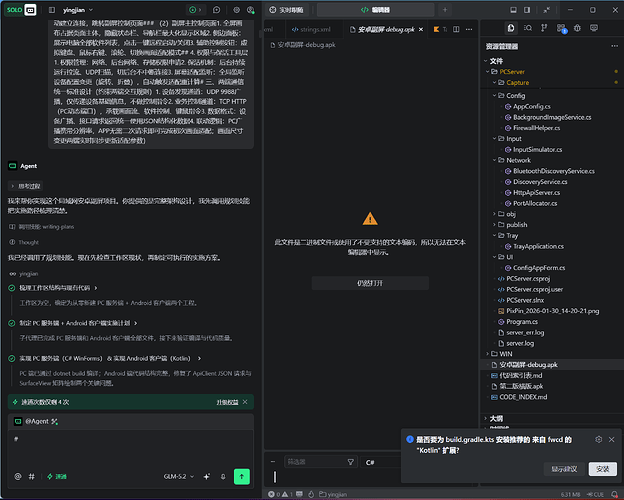624x500 pixels.
Task: Toggle the SOLO mode switch
Action: tap(21, 10)
